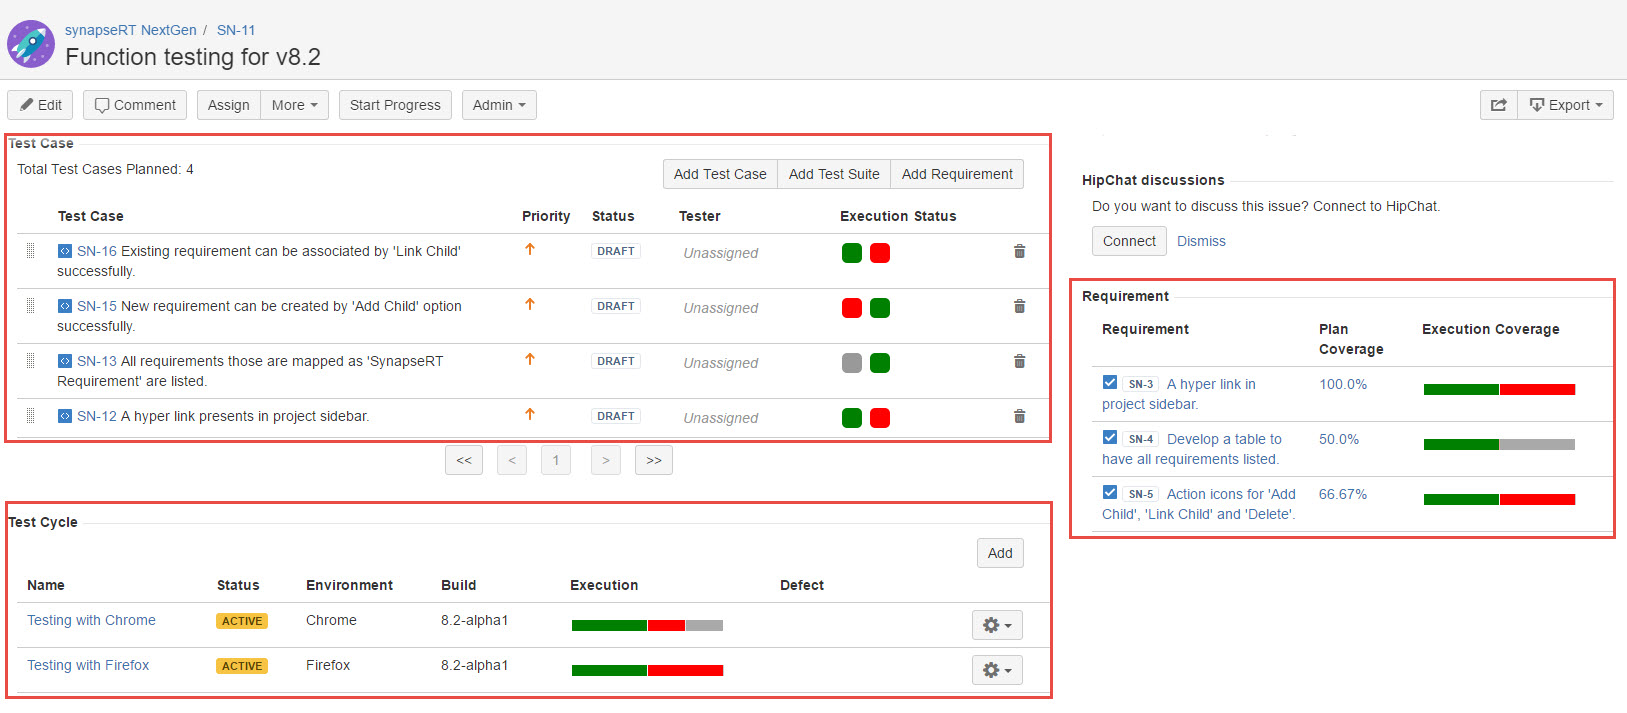Viewport: 1627px width, 713px height.
Task: Open the Testing with Firefox cycle
Action: pyautogui.click(x=88, y=665)
